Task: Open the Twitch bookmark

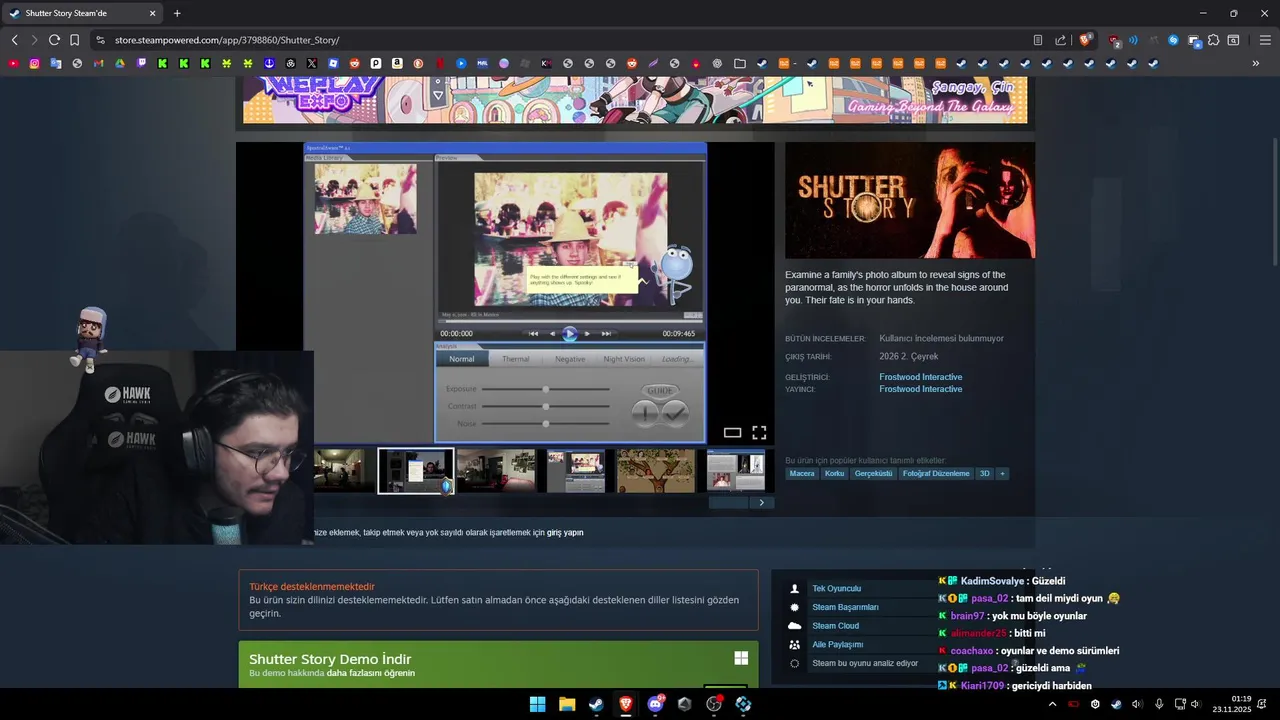Action: [x=141, y=63]
